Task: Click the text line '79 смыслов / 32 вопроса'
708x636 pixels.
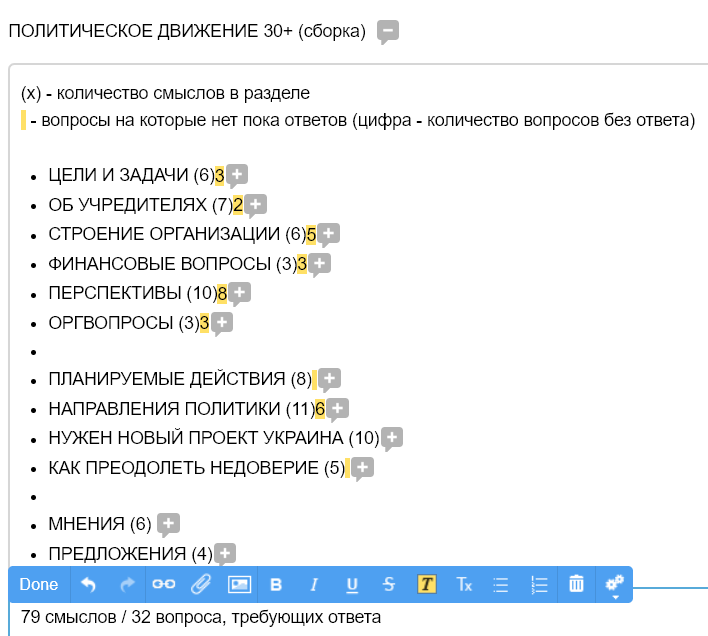Action: coord(201,617)
